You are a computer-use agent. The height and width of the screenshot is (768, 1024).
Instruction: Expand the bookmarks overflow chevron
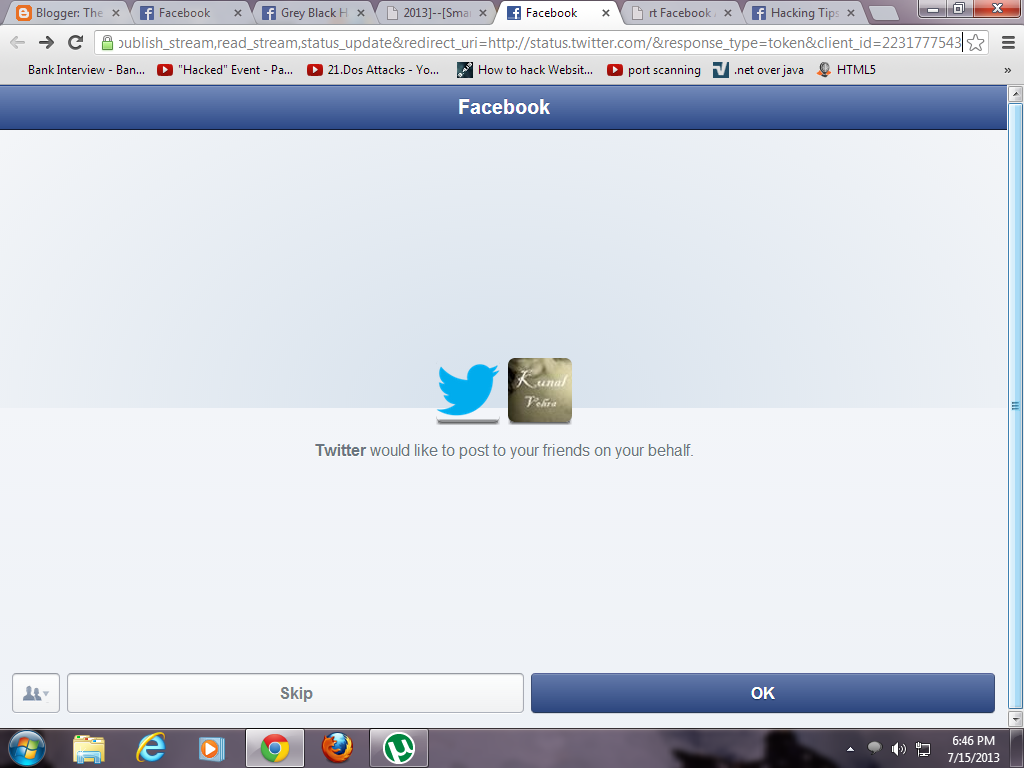pyautogui.click(x=1007, y=70)
